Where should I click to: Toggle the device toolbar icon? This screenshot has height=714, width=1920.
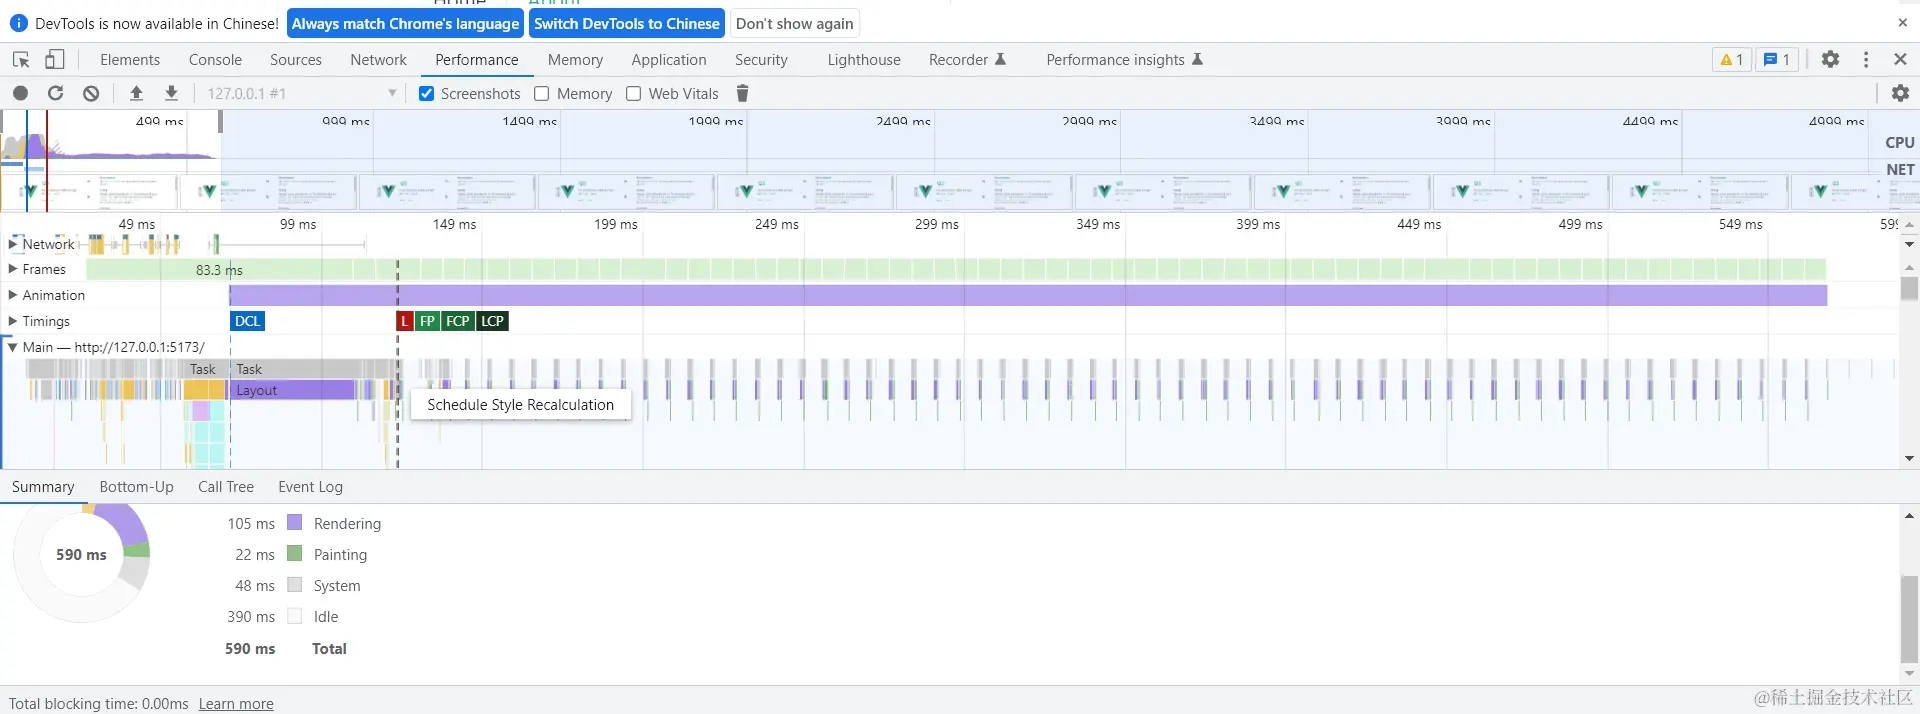[55, 60]
